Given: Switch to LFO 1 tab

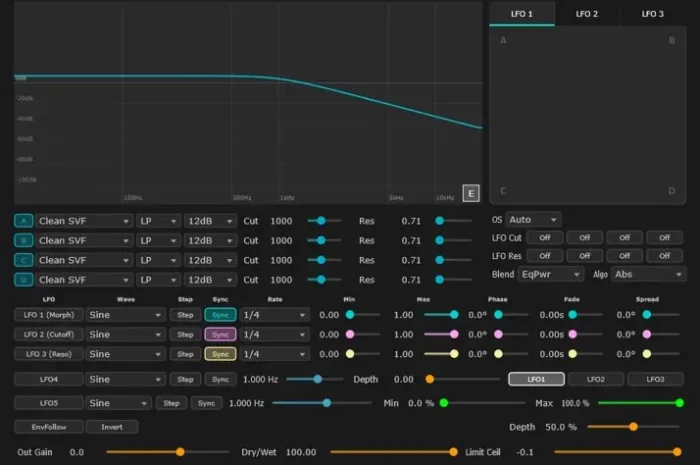Looking at the screenshot, I should tap(522, 14).
